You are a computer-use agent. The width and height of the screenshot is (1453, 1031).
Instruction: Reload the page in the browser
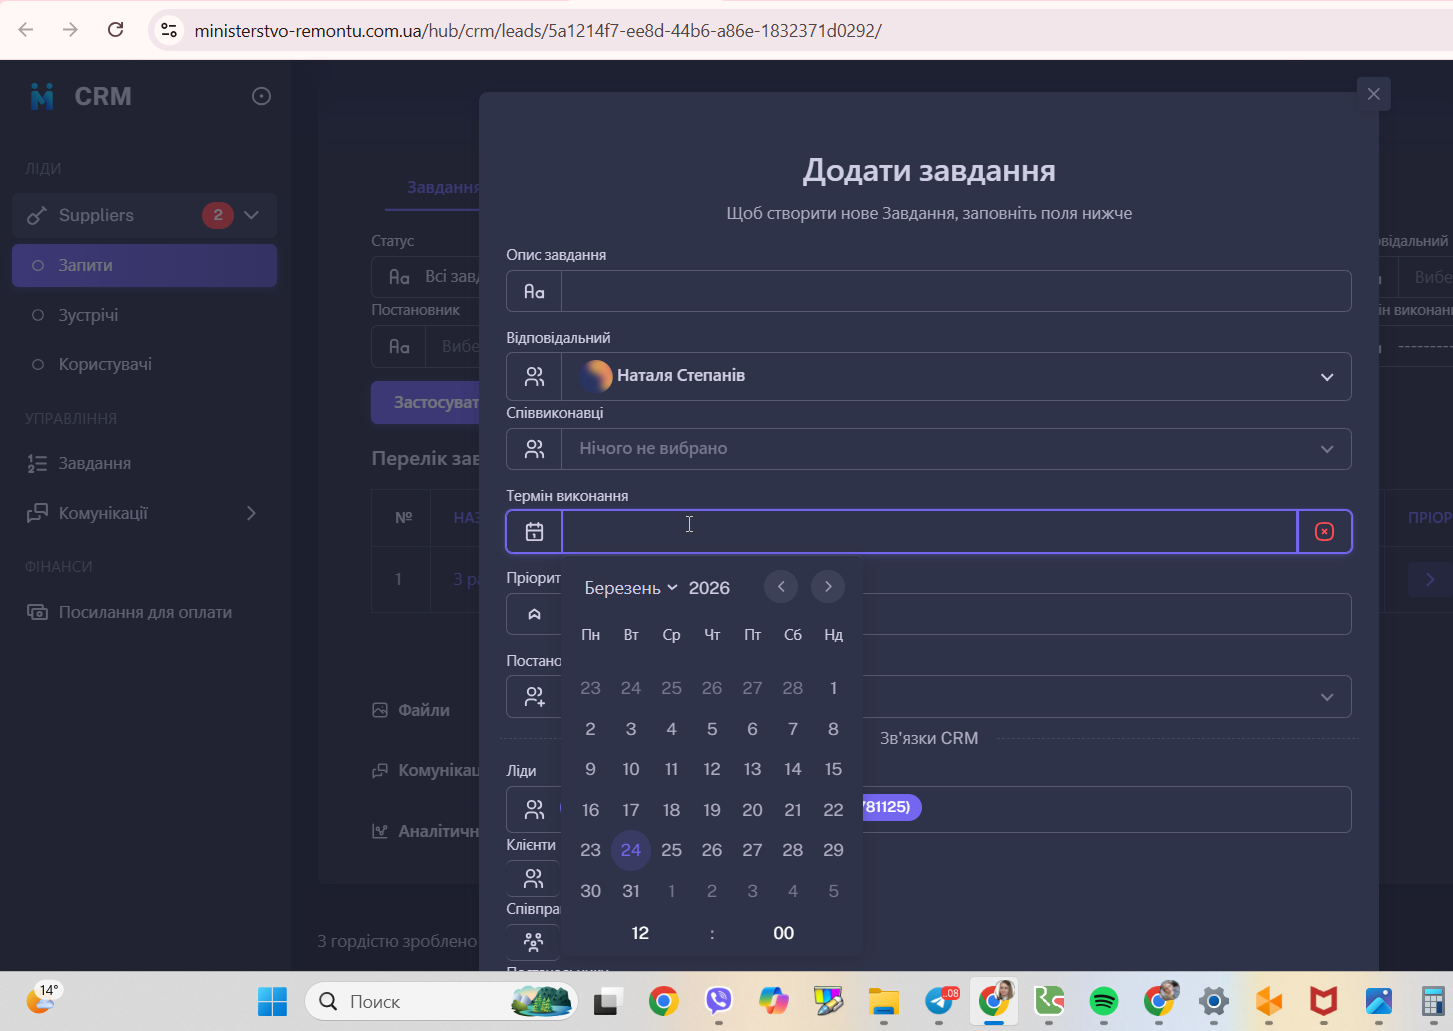tap(116, 30)
